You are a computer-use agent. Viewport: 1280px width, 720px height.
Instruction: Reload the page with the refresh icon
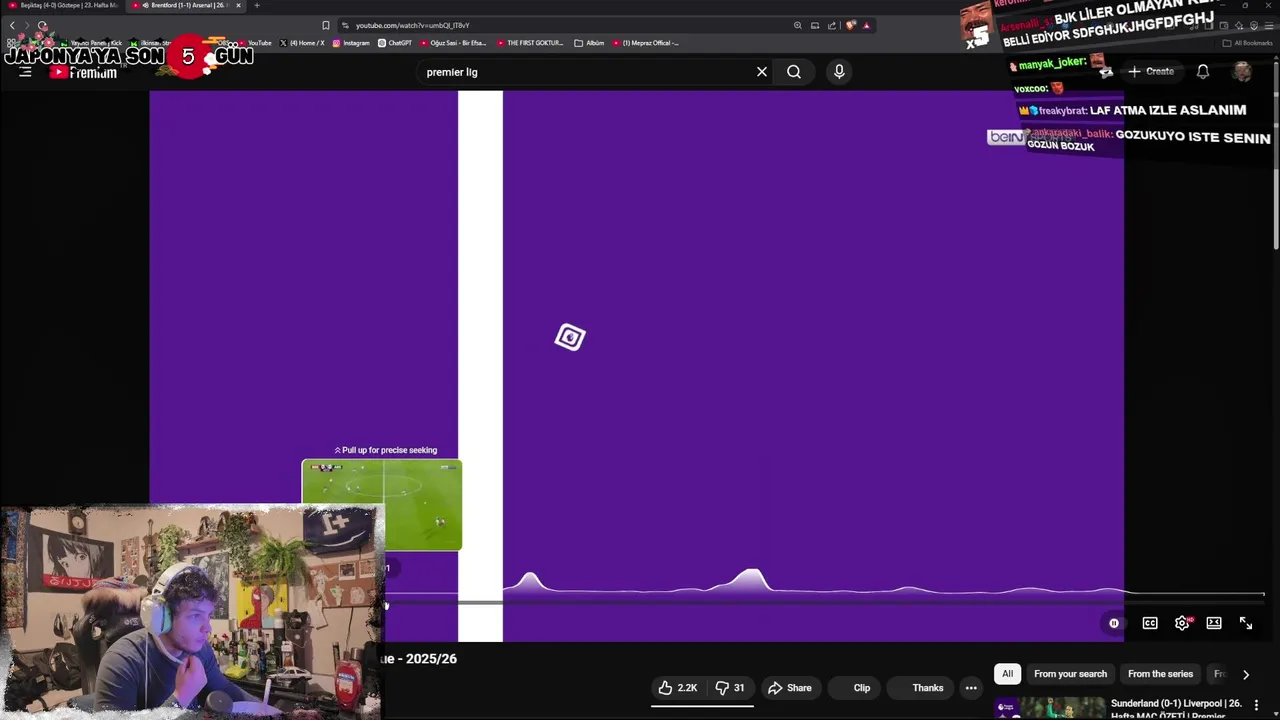[42, 25]
